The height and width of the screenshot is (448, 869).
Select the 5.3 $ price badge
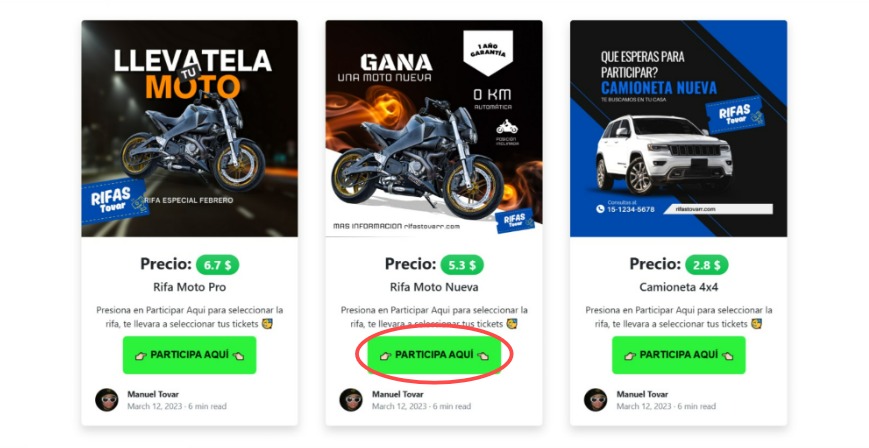(462, 265)
